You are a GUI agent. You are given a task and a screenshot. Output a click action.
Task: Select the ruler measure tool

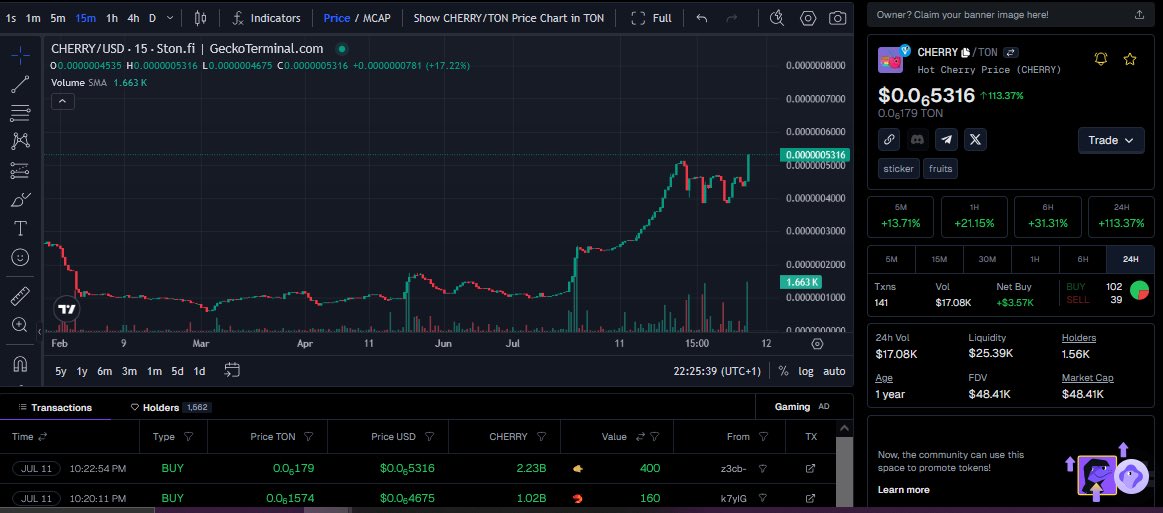[20, 296]
